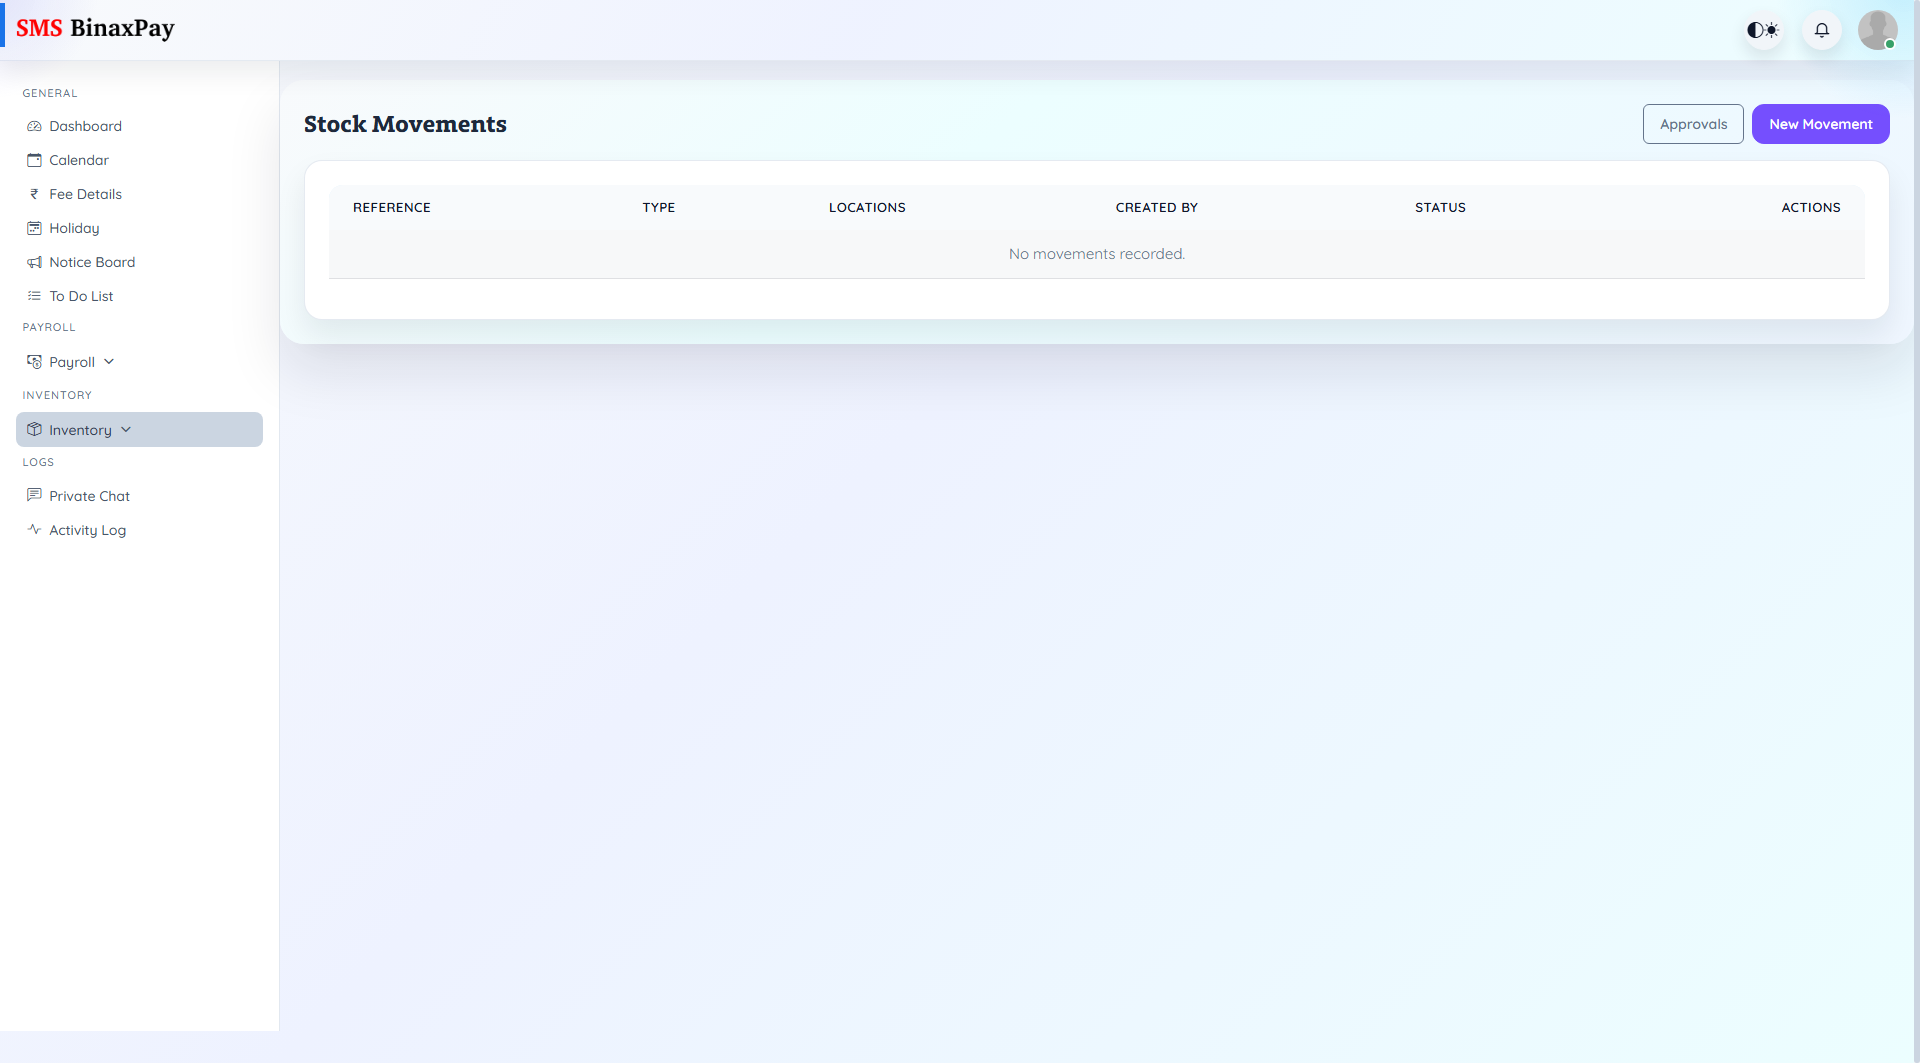This screenshot has width=1920, height=1063.
Task: Open the notifications bell
Action: pos(1821,30)
